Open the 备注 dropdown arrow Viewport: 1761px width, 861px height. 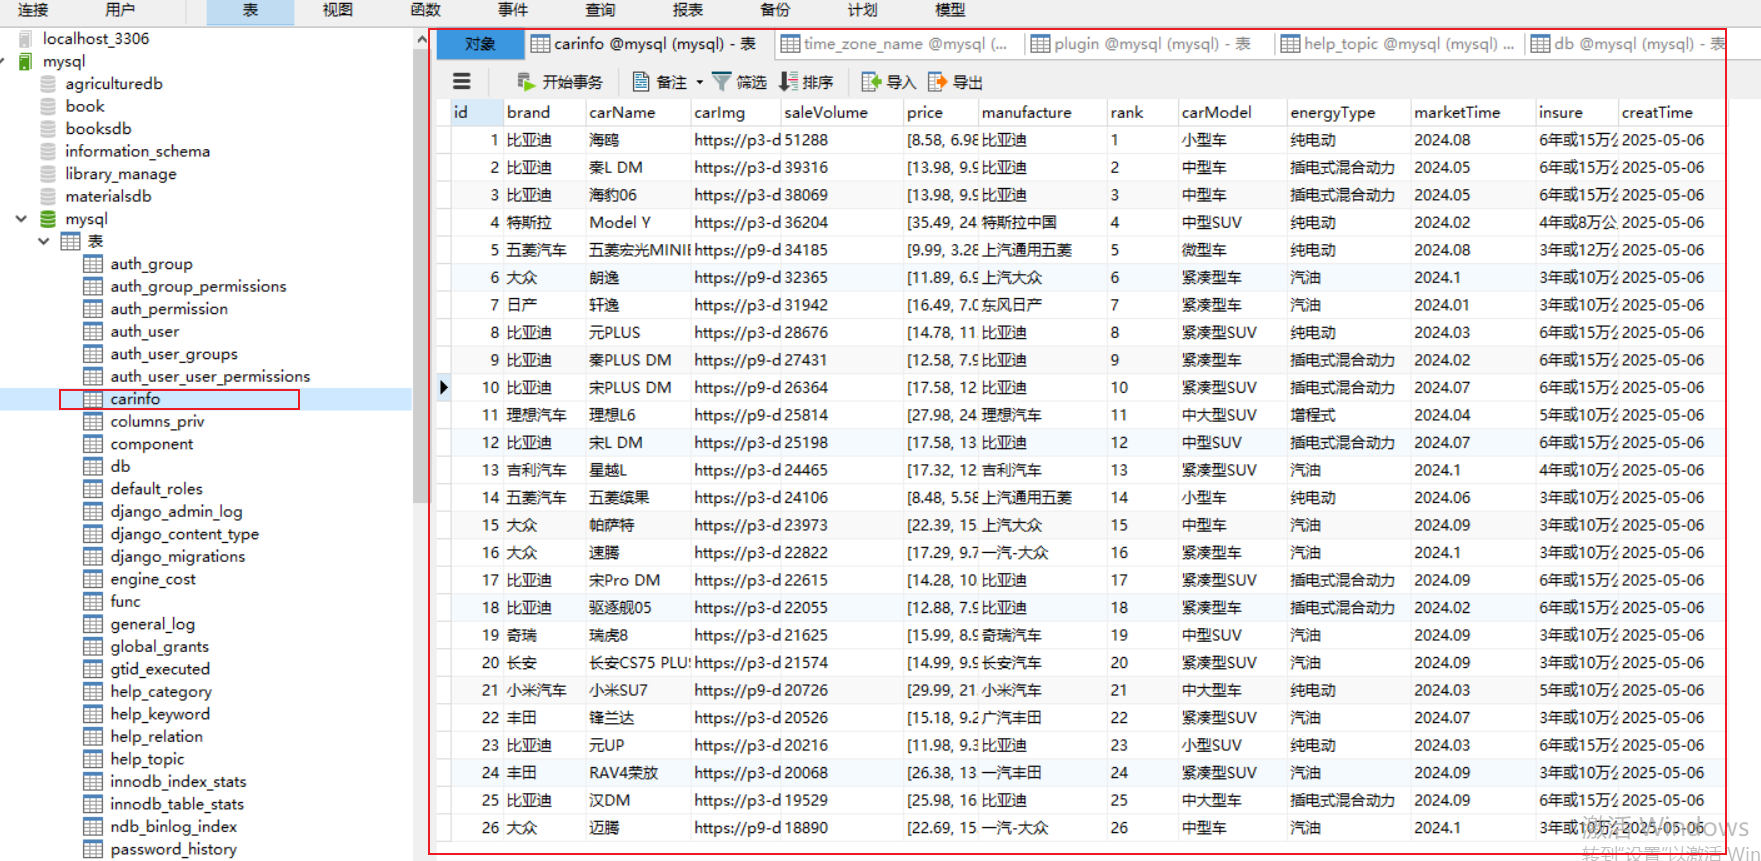(699, 82)
